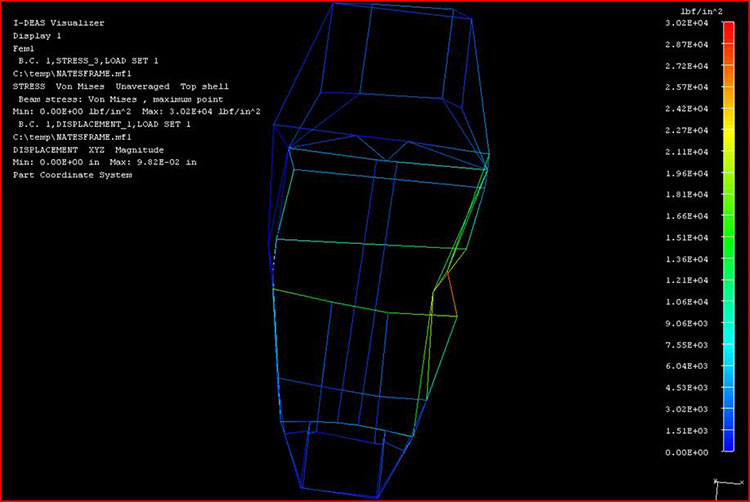
Task: Click the yellow band of the legend bar
Action: 728,140
